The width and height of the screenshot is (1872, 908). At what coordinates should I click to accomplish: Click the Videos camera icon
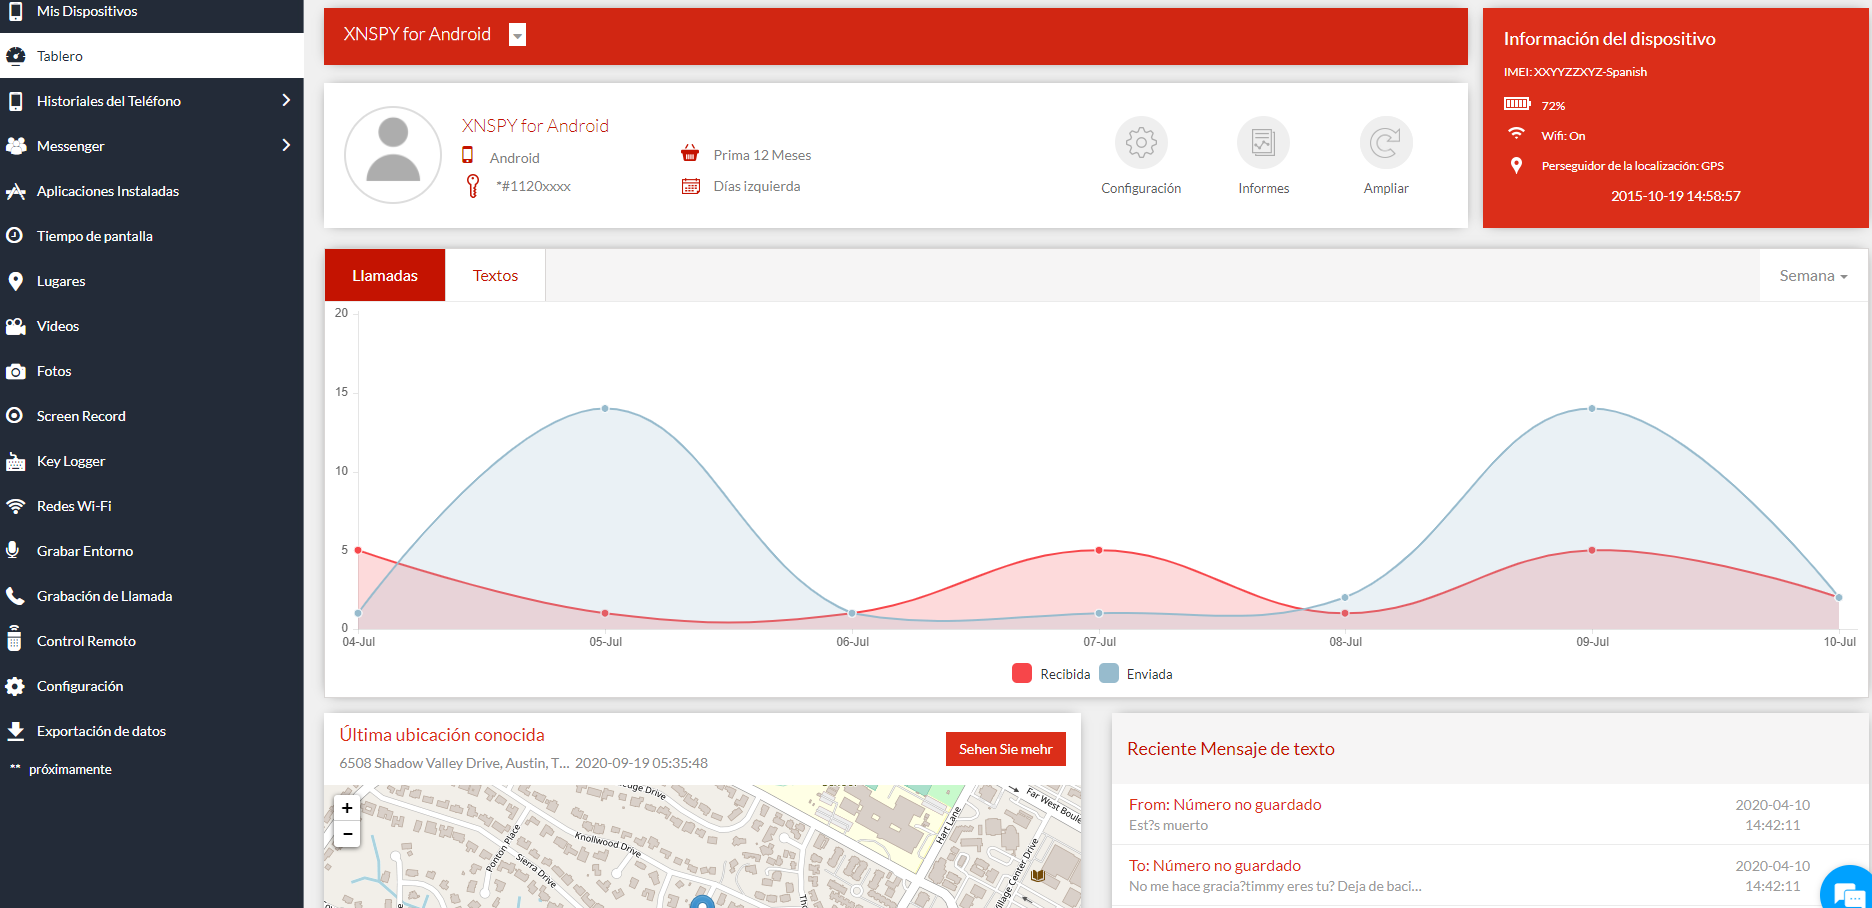coord(15,326)
